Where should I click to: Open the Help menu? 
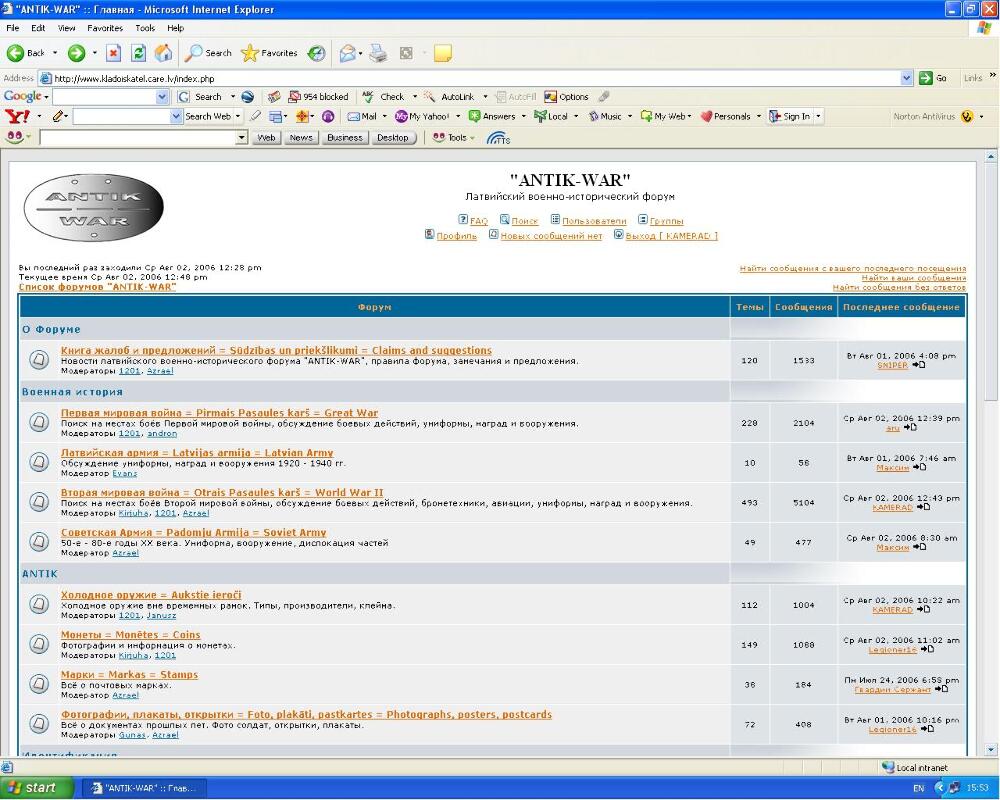pyautogui.click(x=175, y=28)
